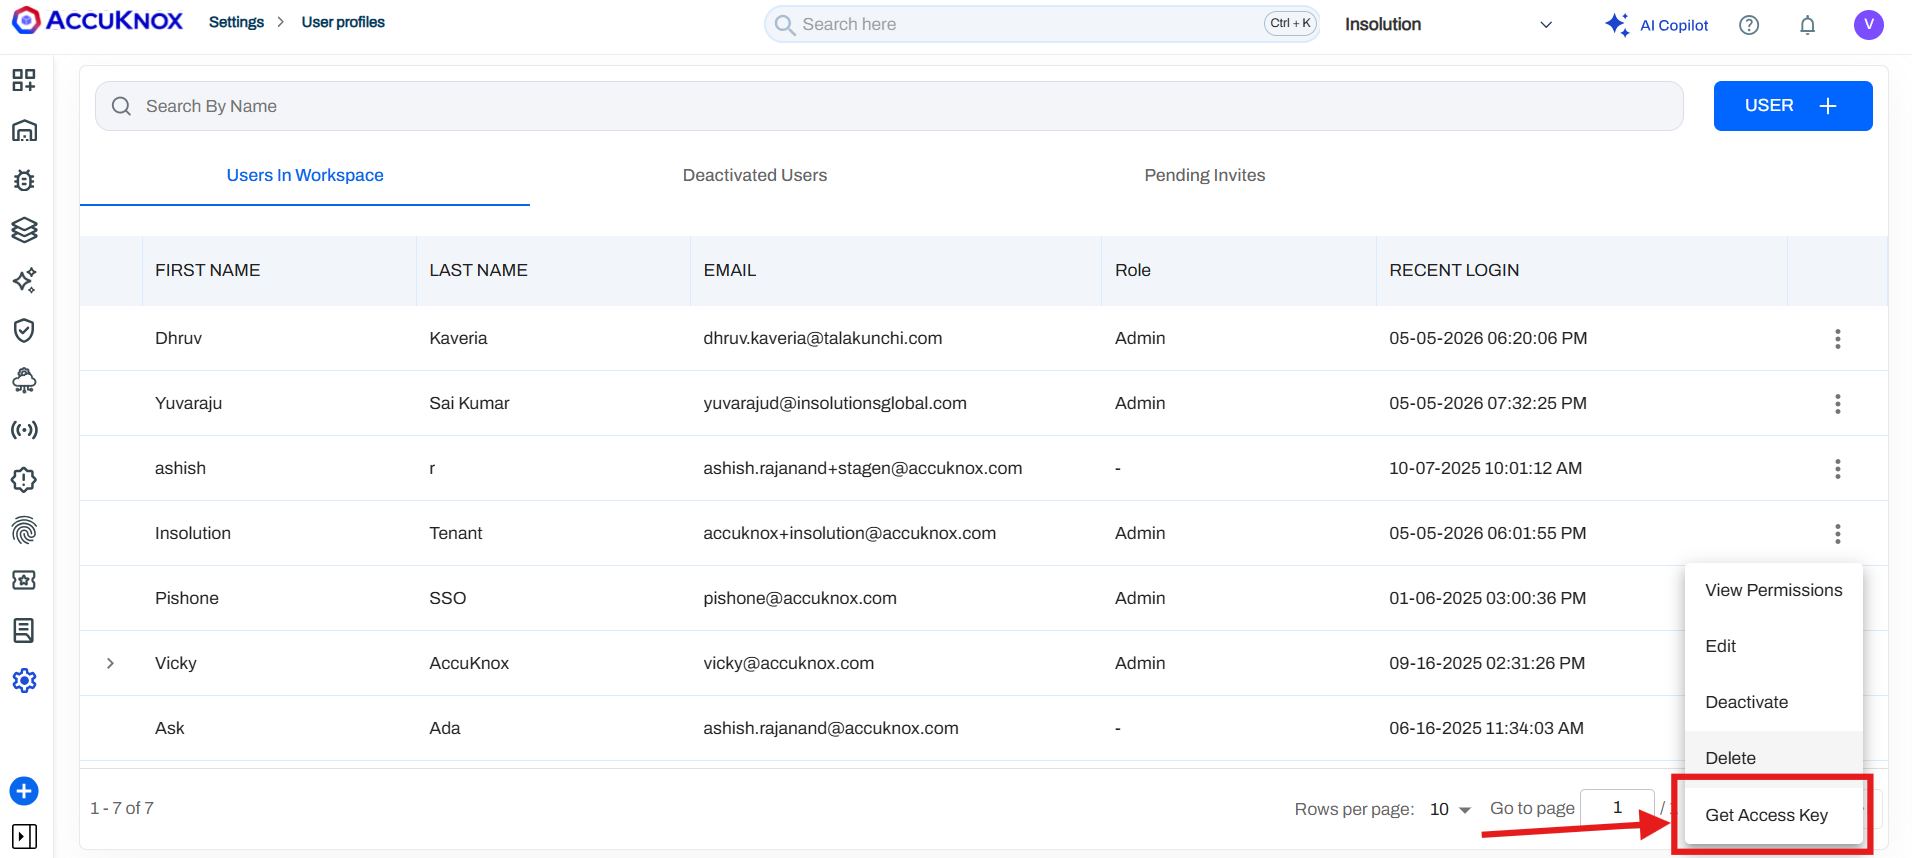Screen dimensions: 1912x858
Task: Choose Delete from the context menu
Action: 1774,757
